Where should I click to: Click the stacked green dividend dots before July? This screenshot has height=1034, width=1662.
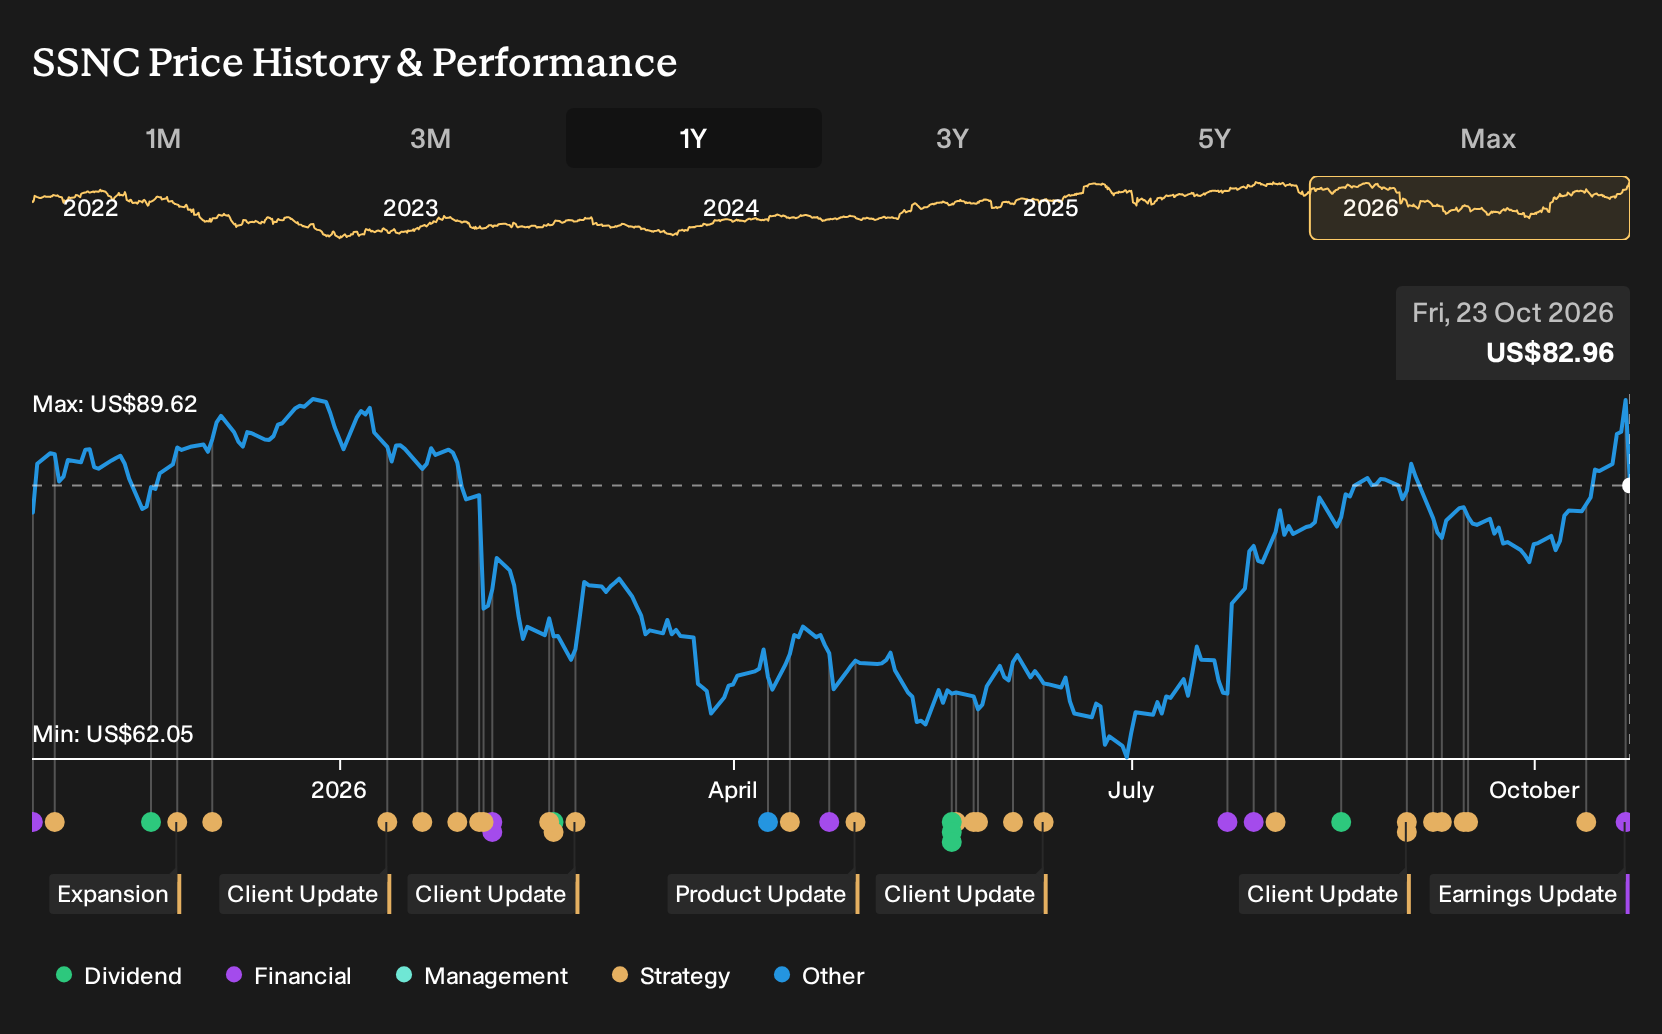[952, 832]
